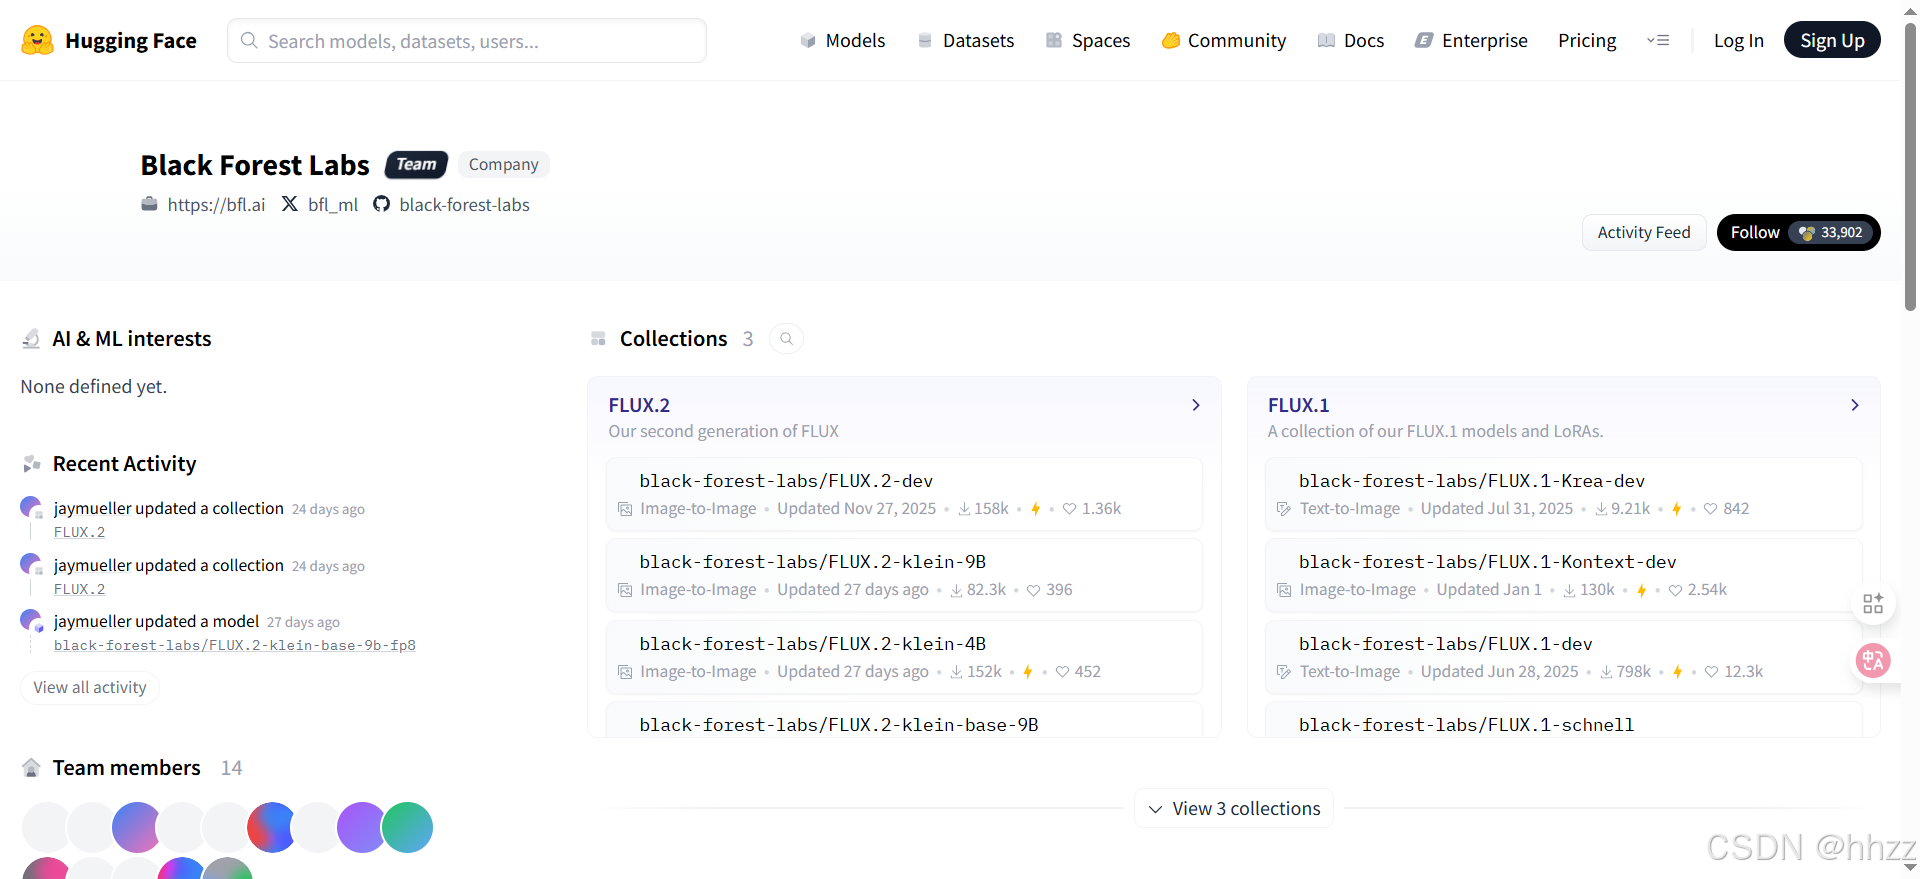Click the like heart on FLUX.2-klein-4B
The height and width of the screenshot is (879, 1920).
click(1062, 672)
